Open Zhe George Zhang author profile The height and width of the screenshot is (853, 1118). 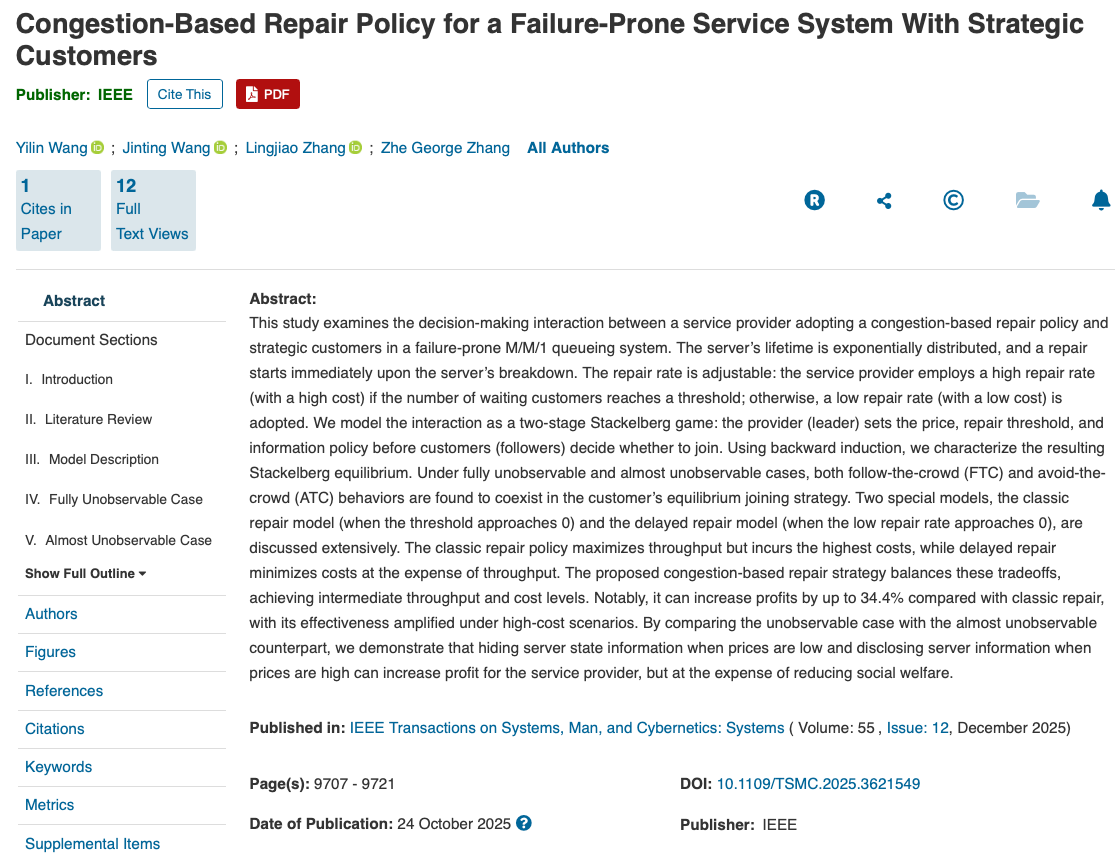click(x=445, y=148)
